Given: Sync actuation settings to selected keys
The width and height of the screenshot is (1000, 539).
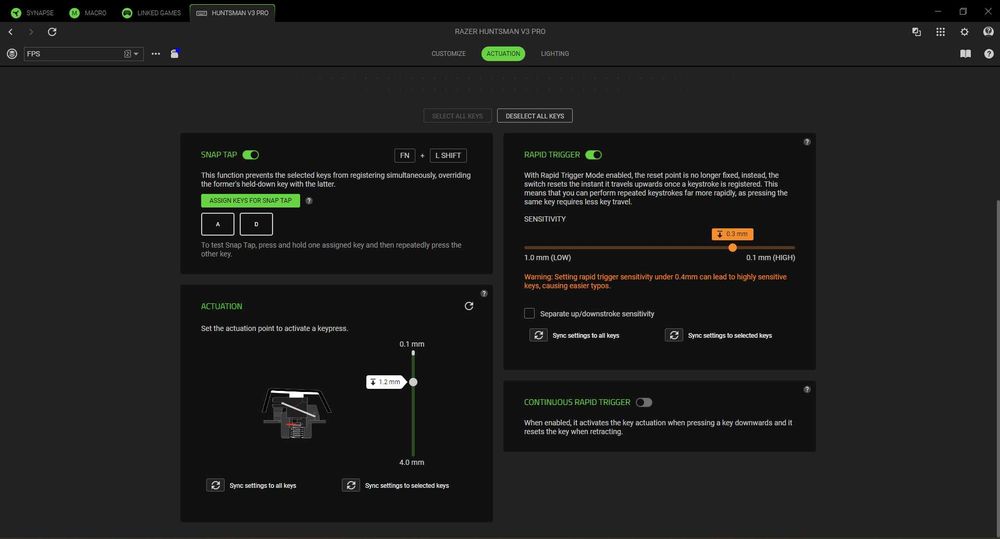Looking at the screenshot, I should 351,485.
